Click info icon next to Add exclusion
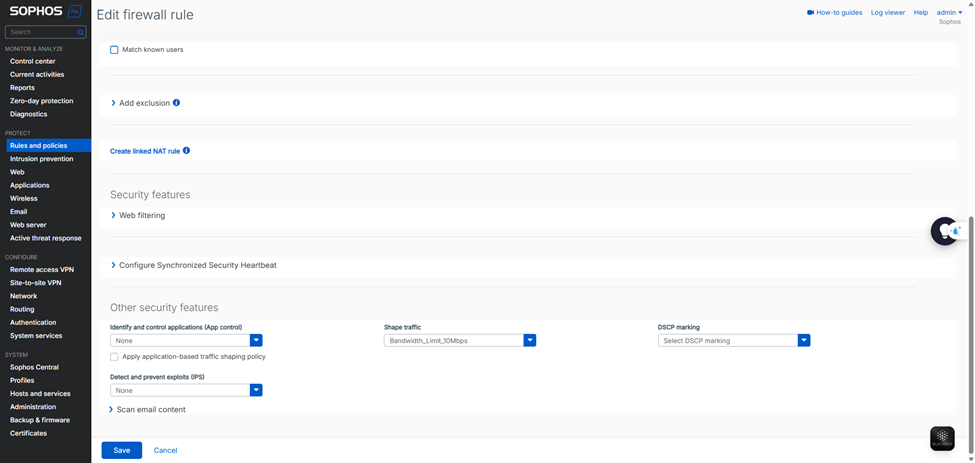975x463 pixels. click(x=177, y=103)
